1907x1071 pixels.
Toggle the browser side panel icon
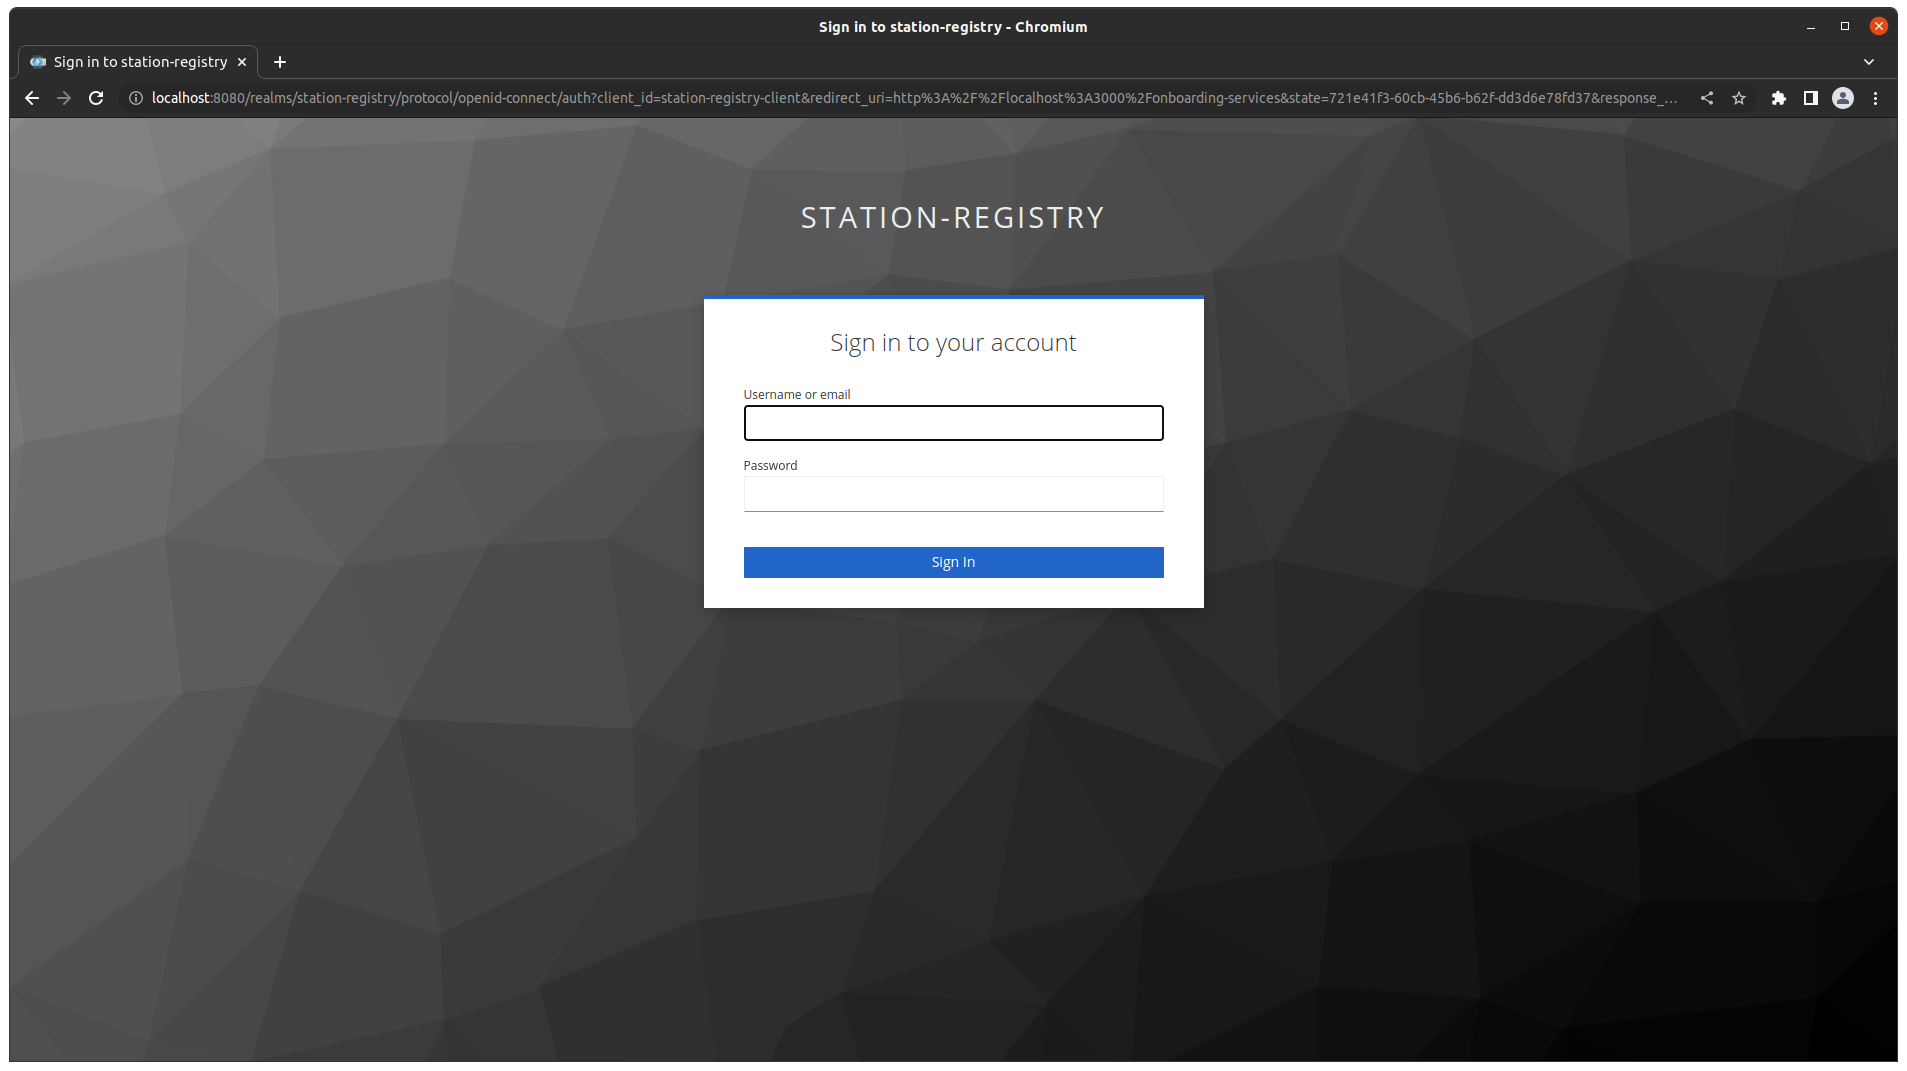pyautogui.click(x=1810, y=98)
